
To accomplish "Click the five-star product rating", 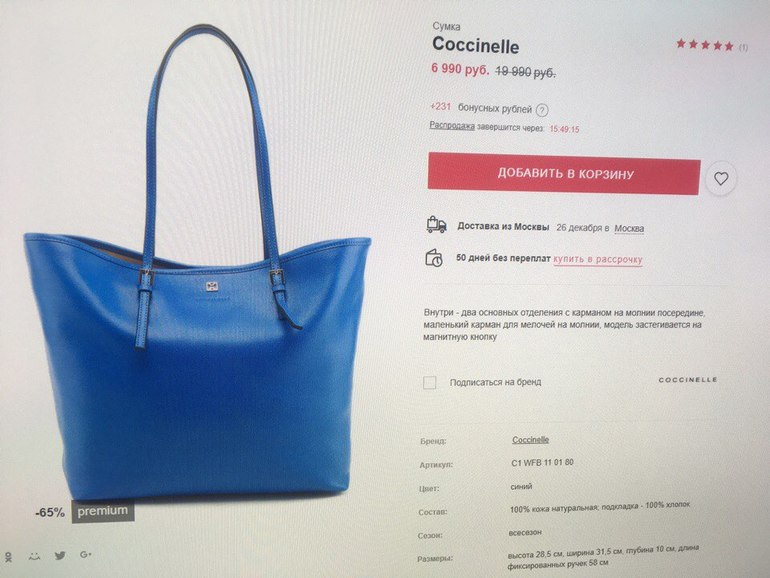I will pos(705,45).
